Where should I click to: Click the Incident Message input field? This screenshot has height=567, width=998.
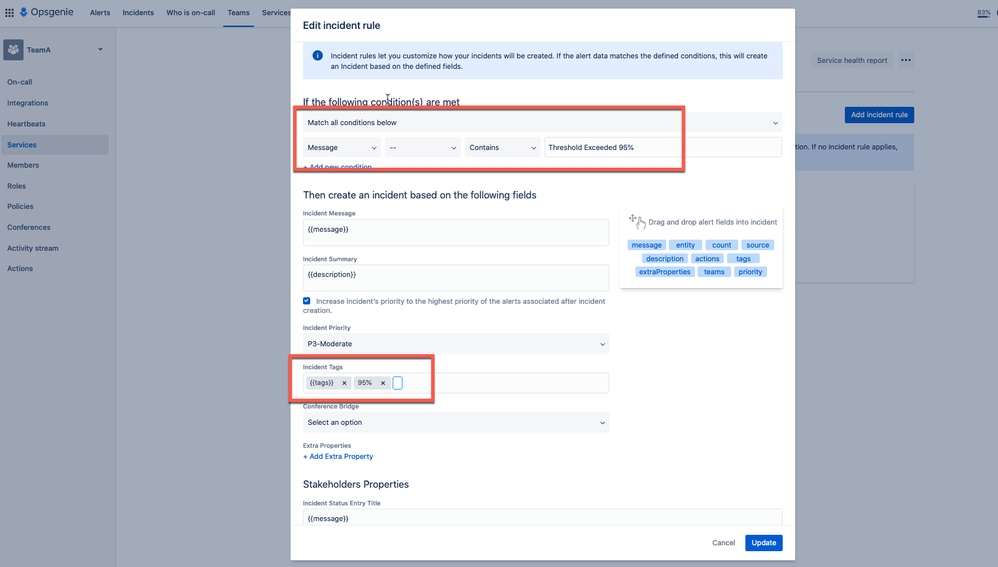point(456,233)
